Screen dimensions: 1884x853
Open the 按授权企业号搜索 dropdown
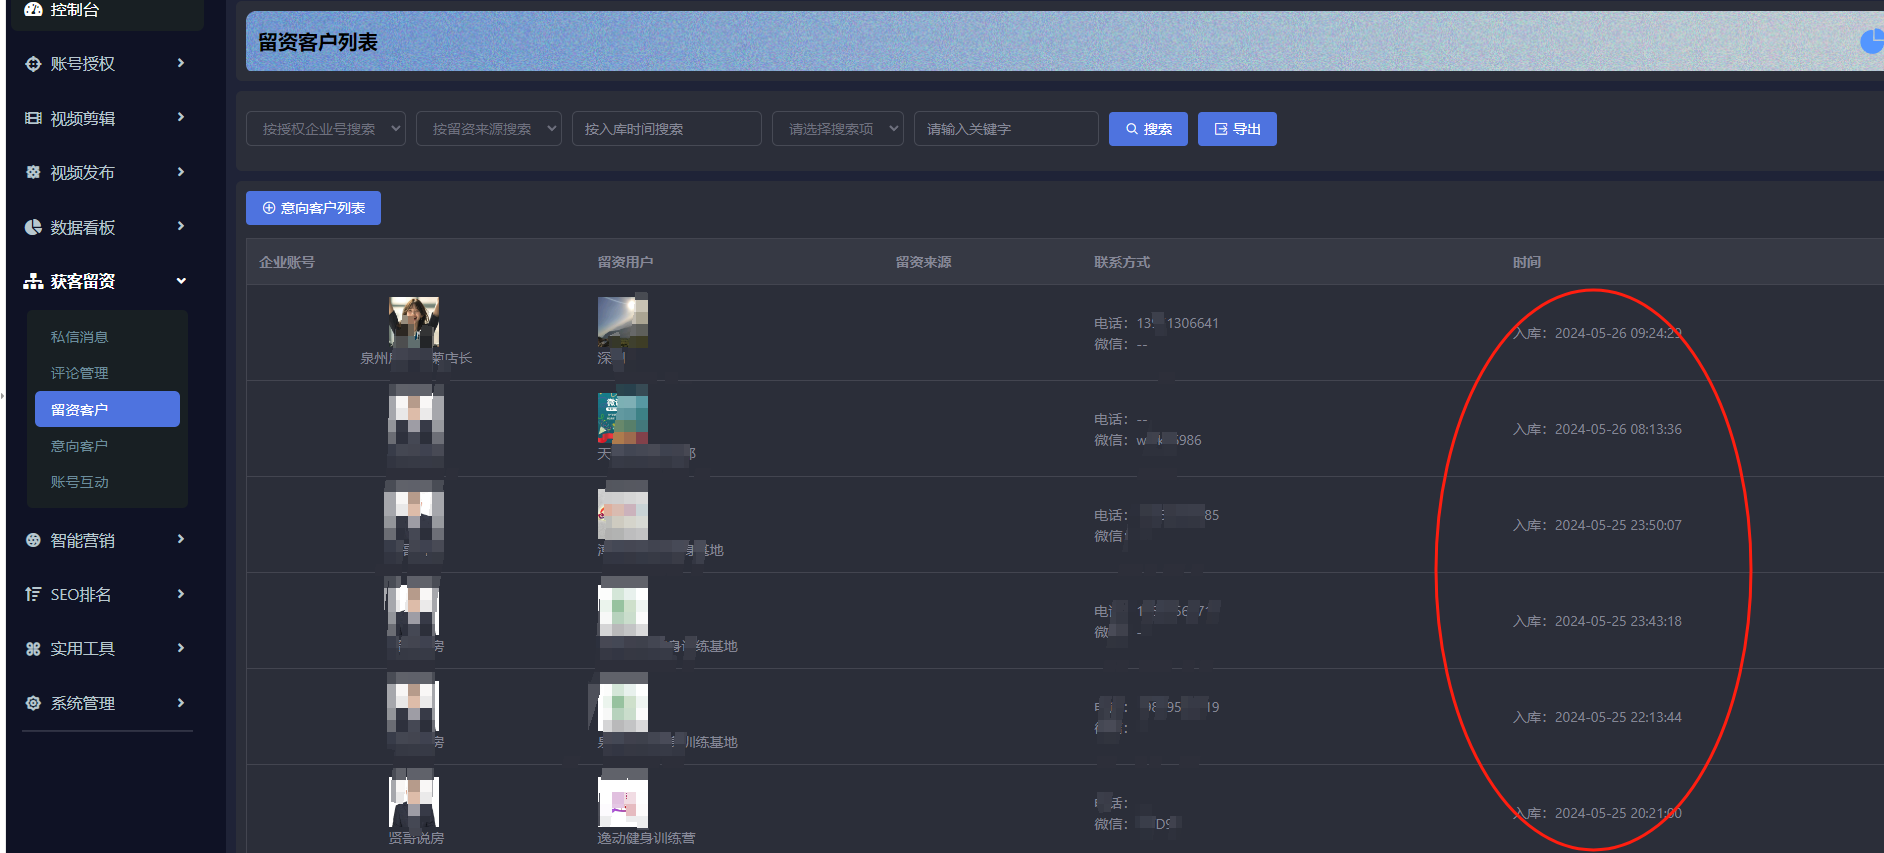[x=325, y=129]
